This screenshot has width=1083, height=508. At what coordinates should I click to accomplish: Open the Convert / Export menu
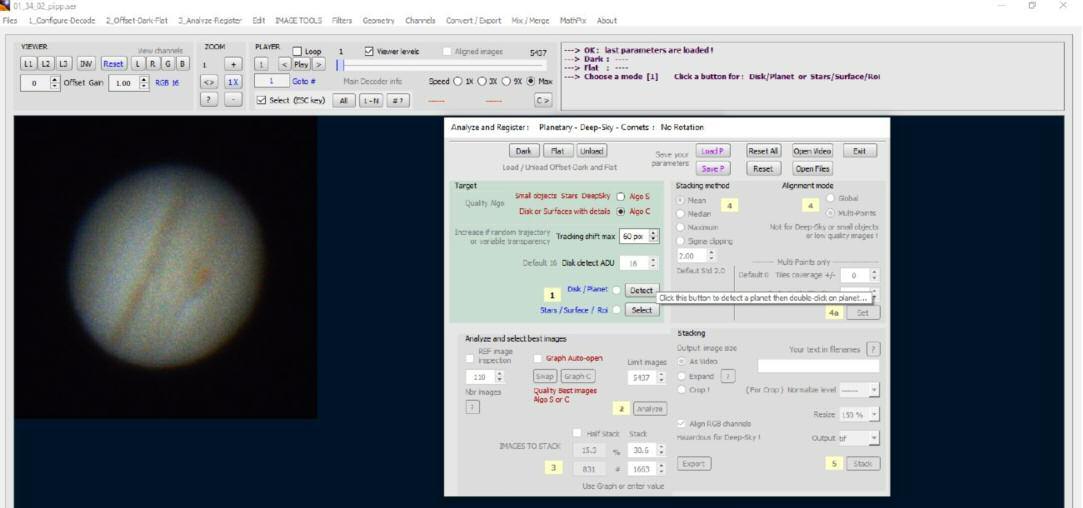[x=474, y=21]
